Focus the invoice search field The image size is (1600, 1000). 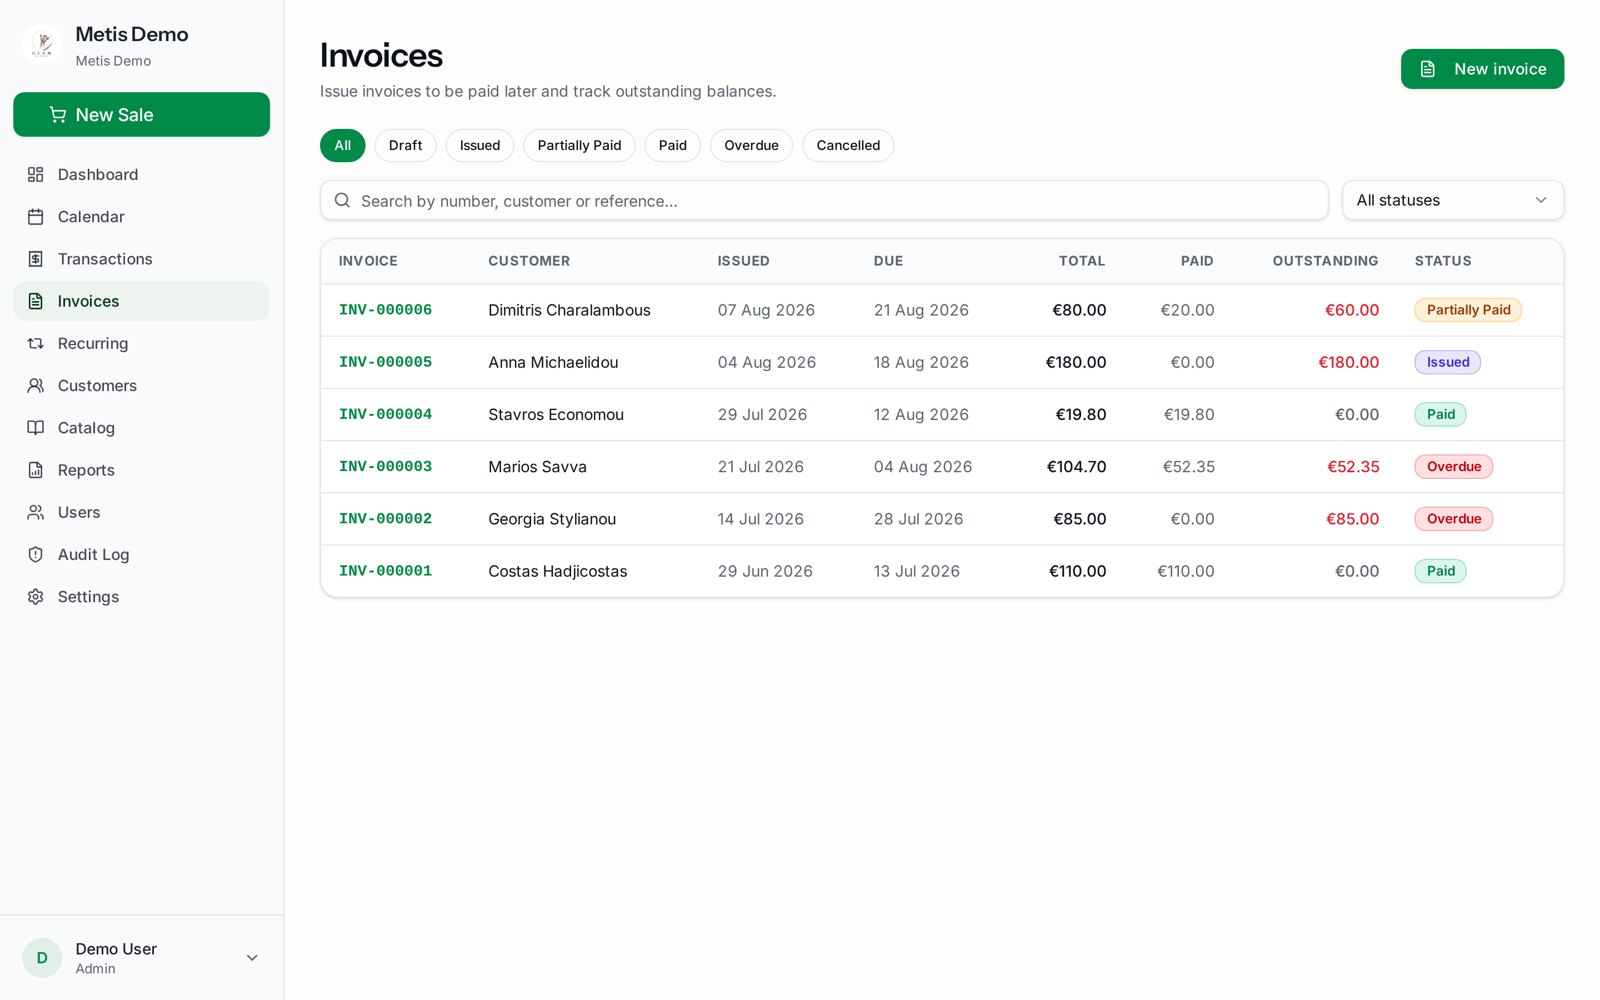pyautogui.click(x=824, y=200)
